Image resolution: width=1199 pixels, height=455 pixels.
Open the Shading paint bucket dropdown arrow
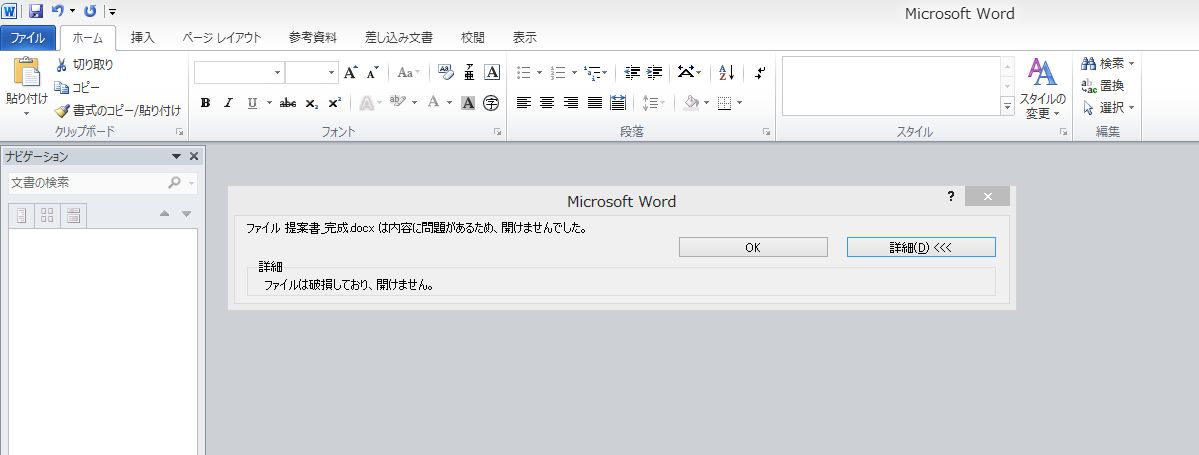[707, 102]
